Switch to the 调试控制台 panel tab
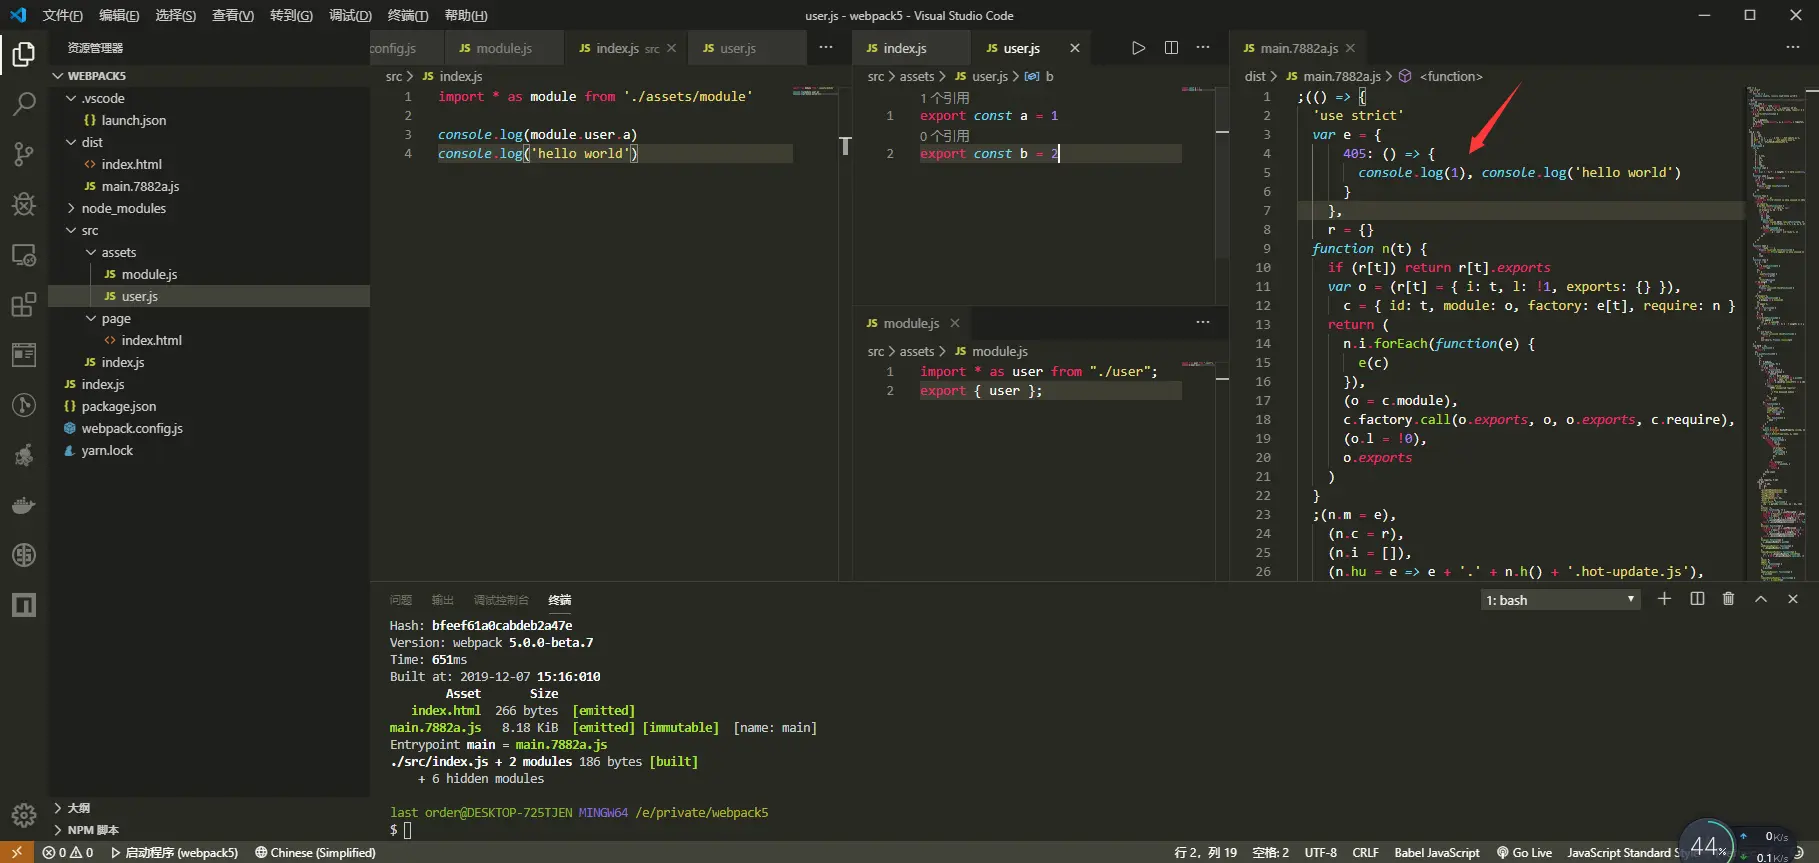The height and width of the screenshot is (863, 1819). click(x=501, y=600)
